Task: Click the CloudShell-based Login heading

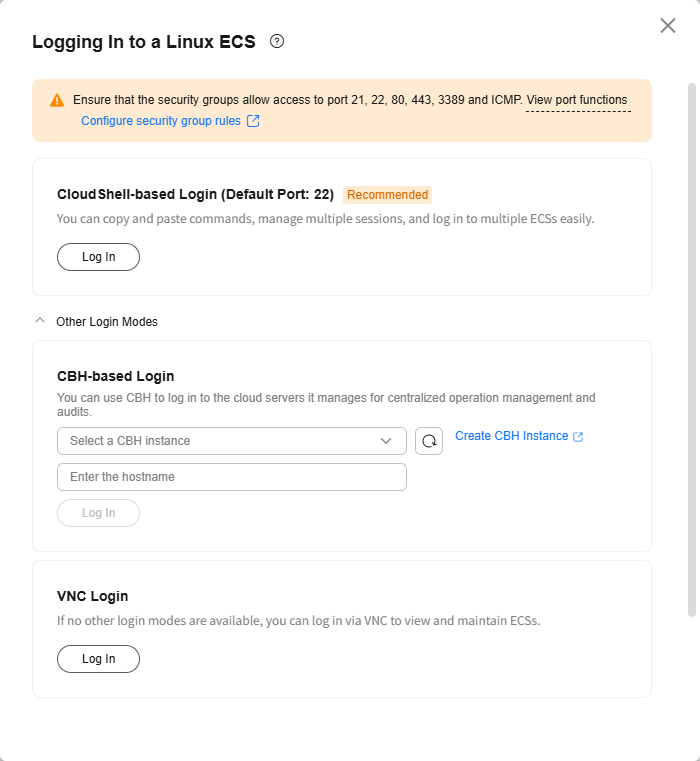Action: click(196, 194)
